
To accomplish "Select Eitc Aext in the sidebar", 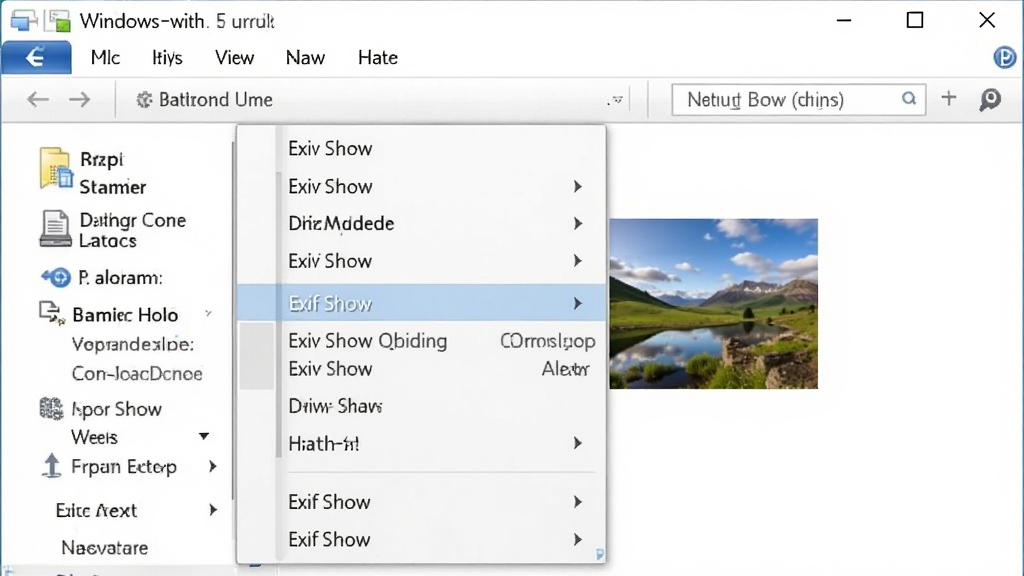I will pos(96,510).
